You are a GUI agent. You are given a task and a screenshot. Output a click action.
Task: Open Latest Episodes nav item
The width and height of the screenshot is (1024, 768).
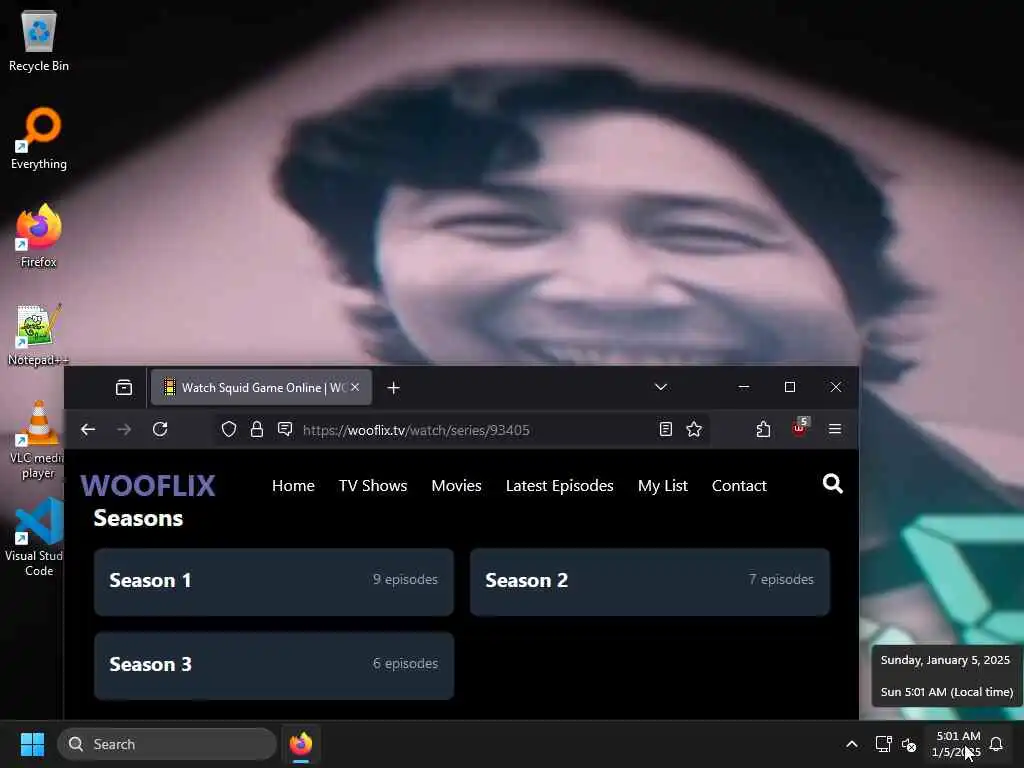pyautogui.click(x=560, y=486)
